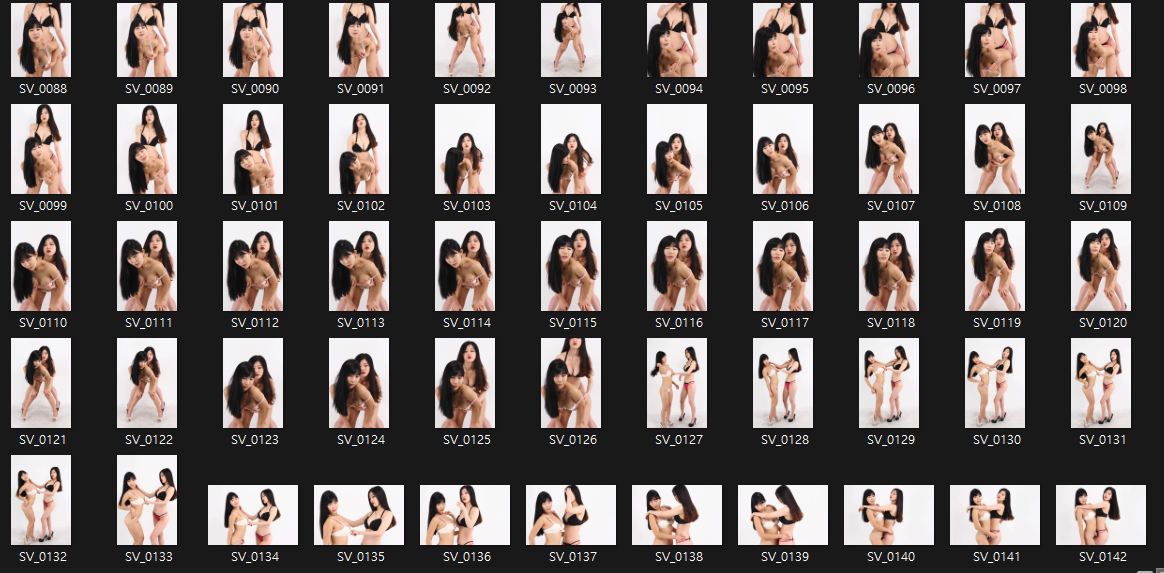Pick the SV_0131 image file

pos(1101,384)
